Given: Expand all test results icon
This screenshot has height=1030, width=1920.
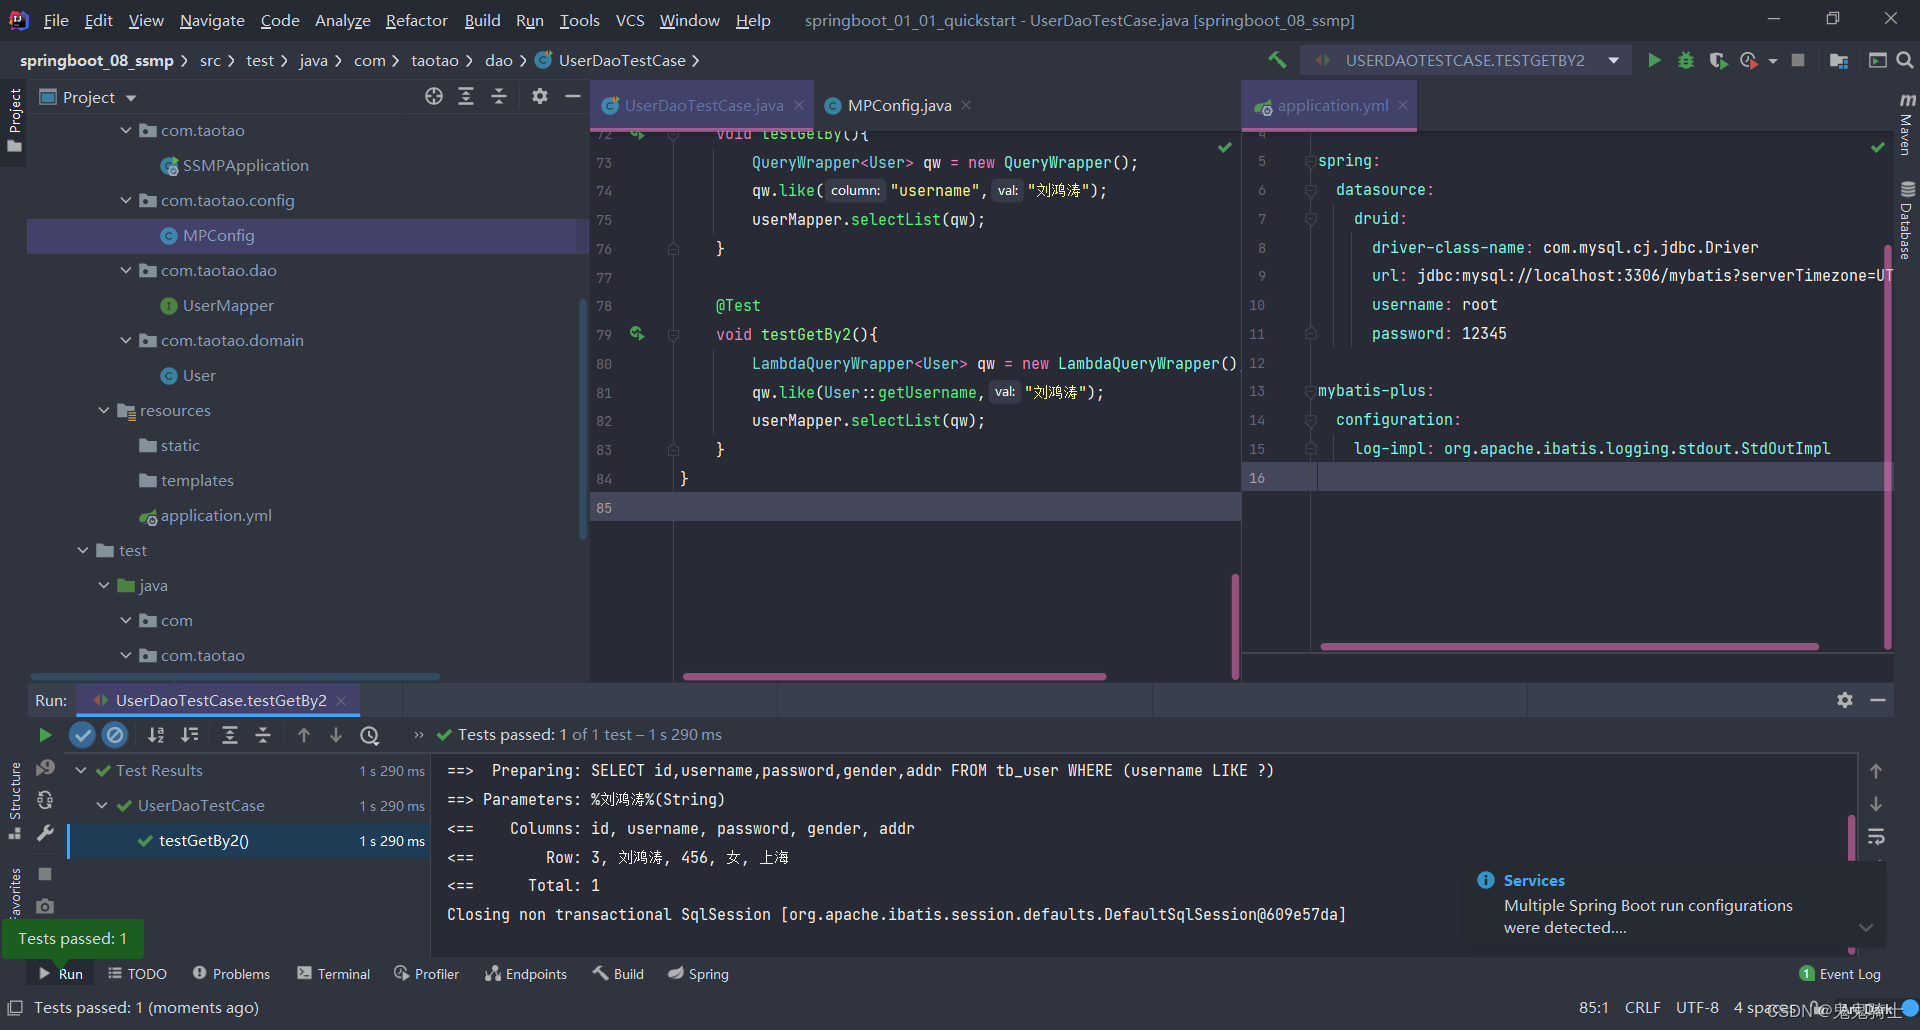Looking at the screenshot, I should tap(230, 735).
